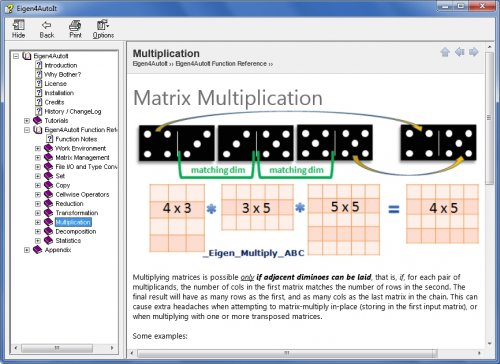Click the Print toolbar icon
The height and width of the screenshot is (364, 500).
[x=75, y=29]
